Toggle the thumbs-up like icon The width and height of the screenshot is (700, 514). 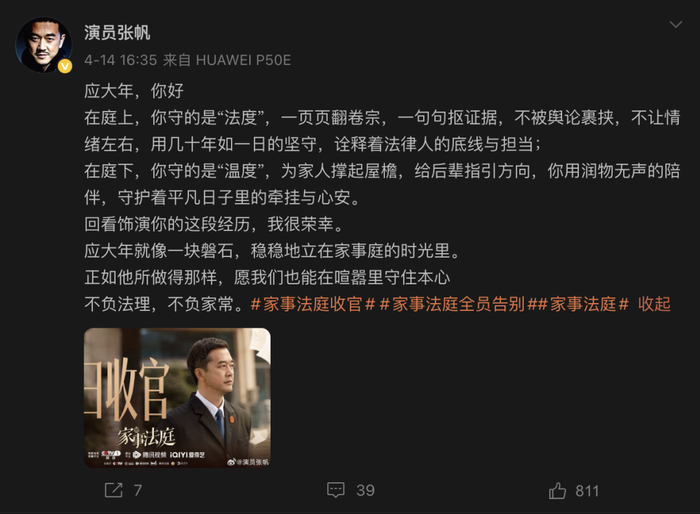557,490
